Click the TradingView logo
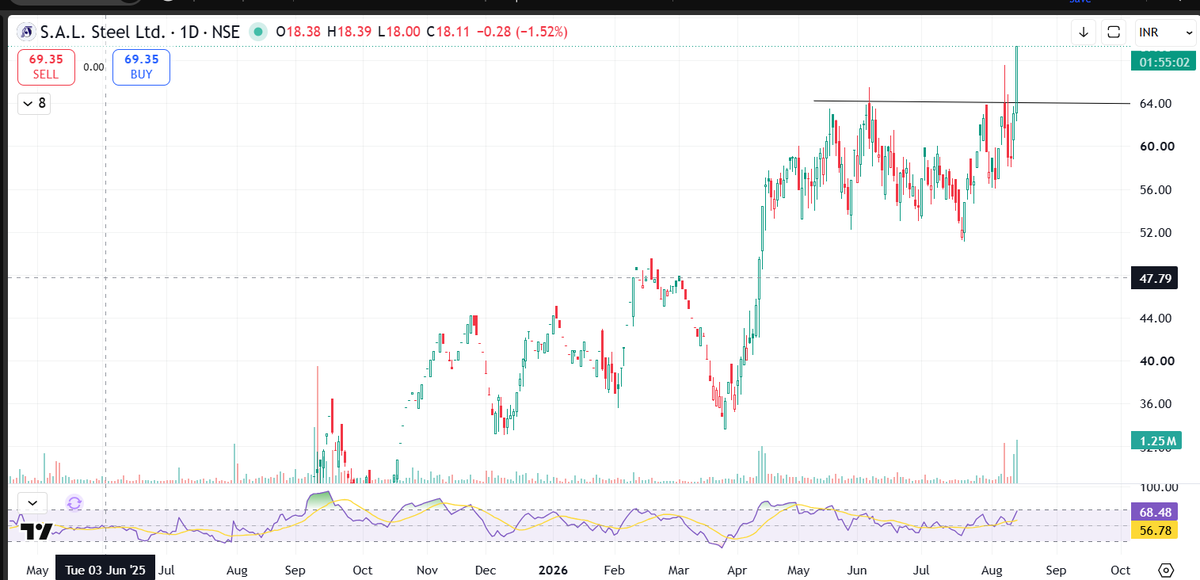This screenshot has height=580, width=1200. point(37,531)
